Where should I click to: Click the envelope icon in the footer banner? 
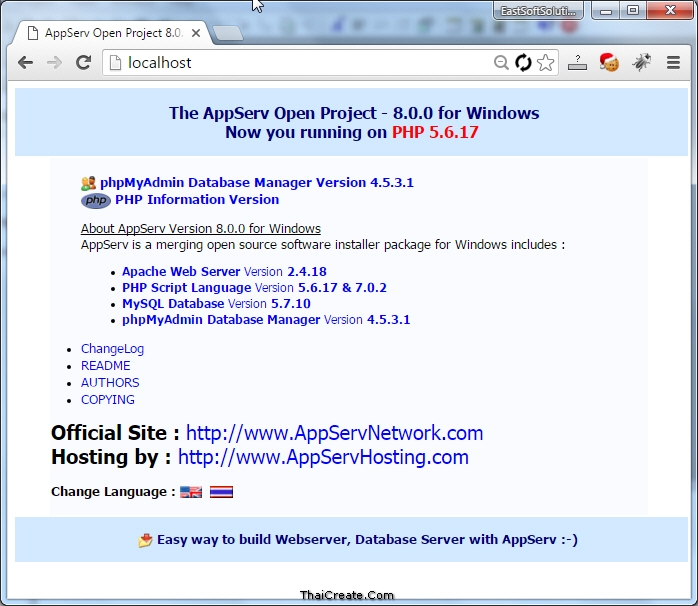(x=145, y=540)
